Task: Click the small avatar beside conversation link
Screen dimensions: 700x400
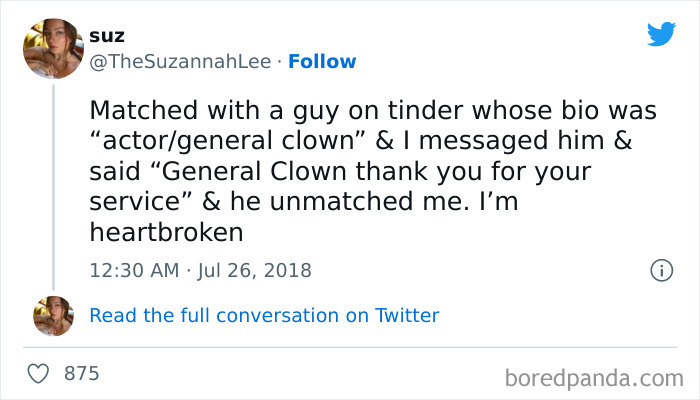Action: (x=53, y=315)
